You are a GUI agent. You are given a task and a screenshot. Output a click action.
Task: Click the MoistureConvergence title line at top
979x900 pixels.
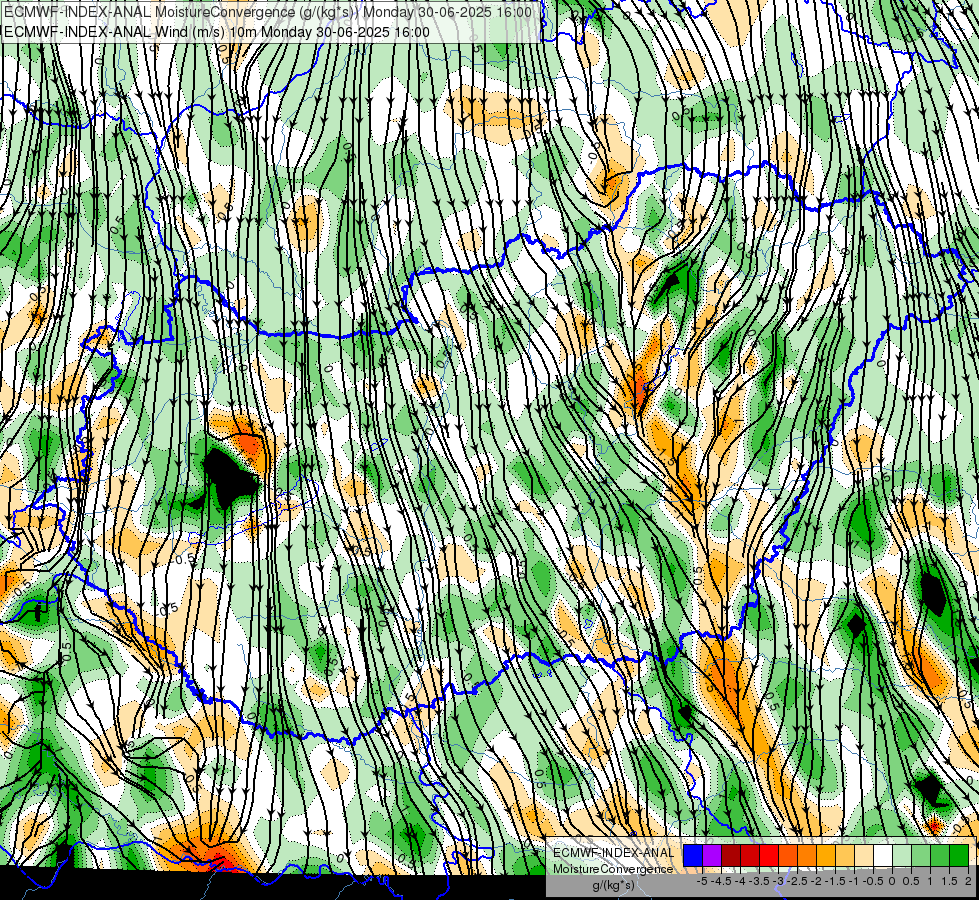tap(268, 12)
